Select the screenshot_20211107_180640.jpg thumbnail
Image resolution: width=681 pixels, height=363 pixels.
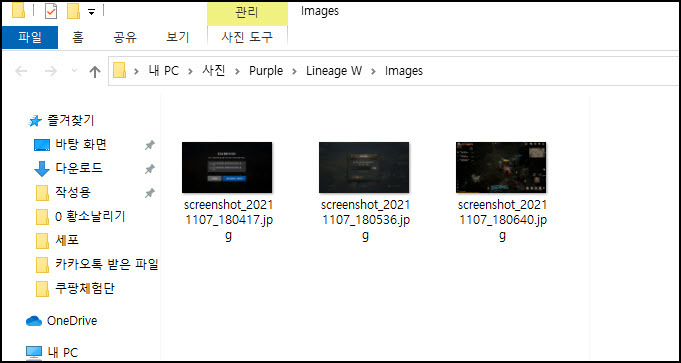point(501,167)
